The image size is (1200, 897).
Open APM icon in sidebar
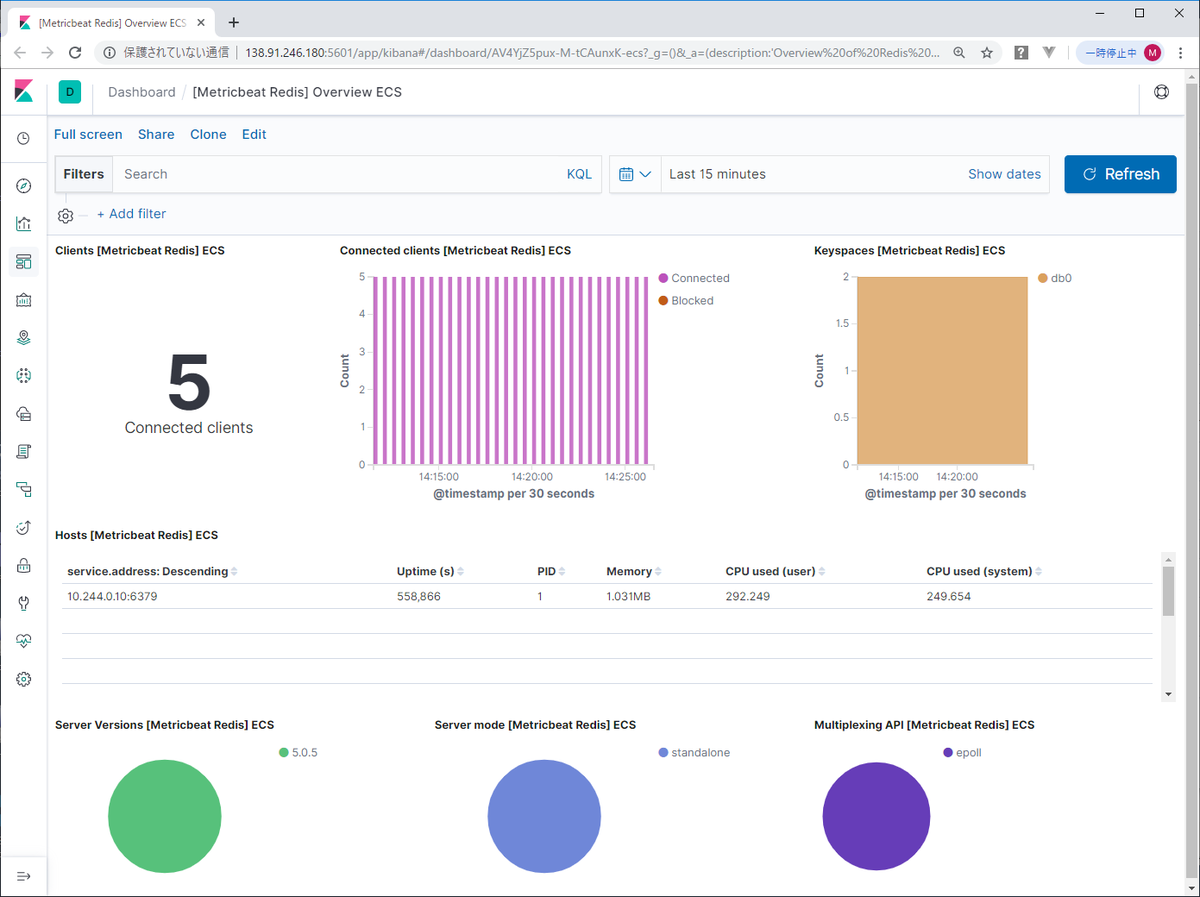pyautogui.click(x=24, y=490)
